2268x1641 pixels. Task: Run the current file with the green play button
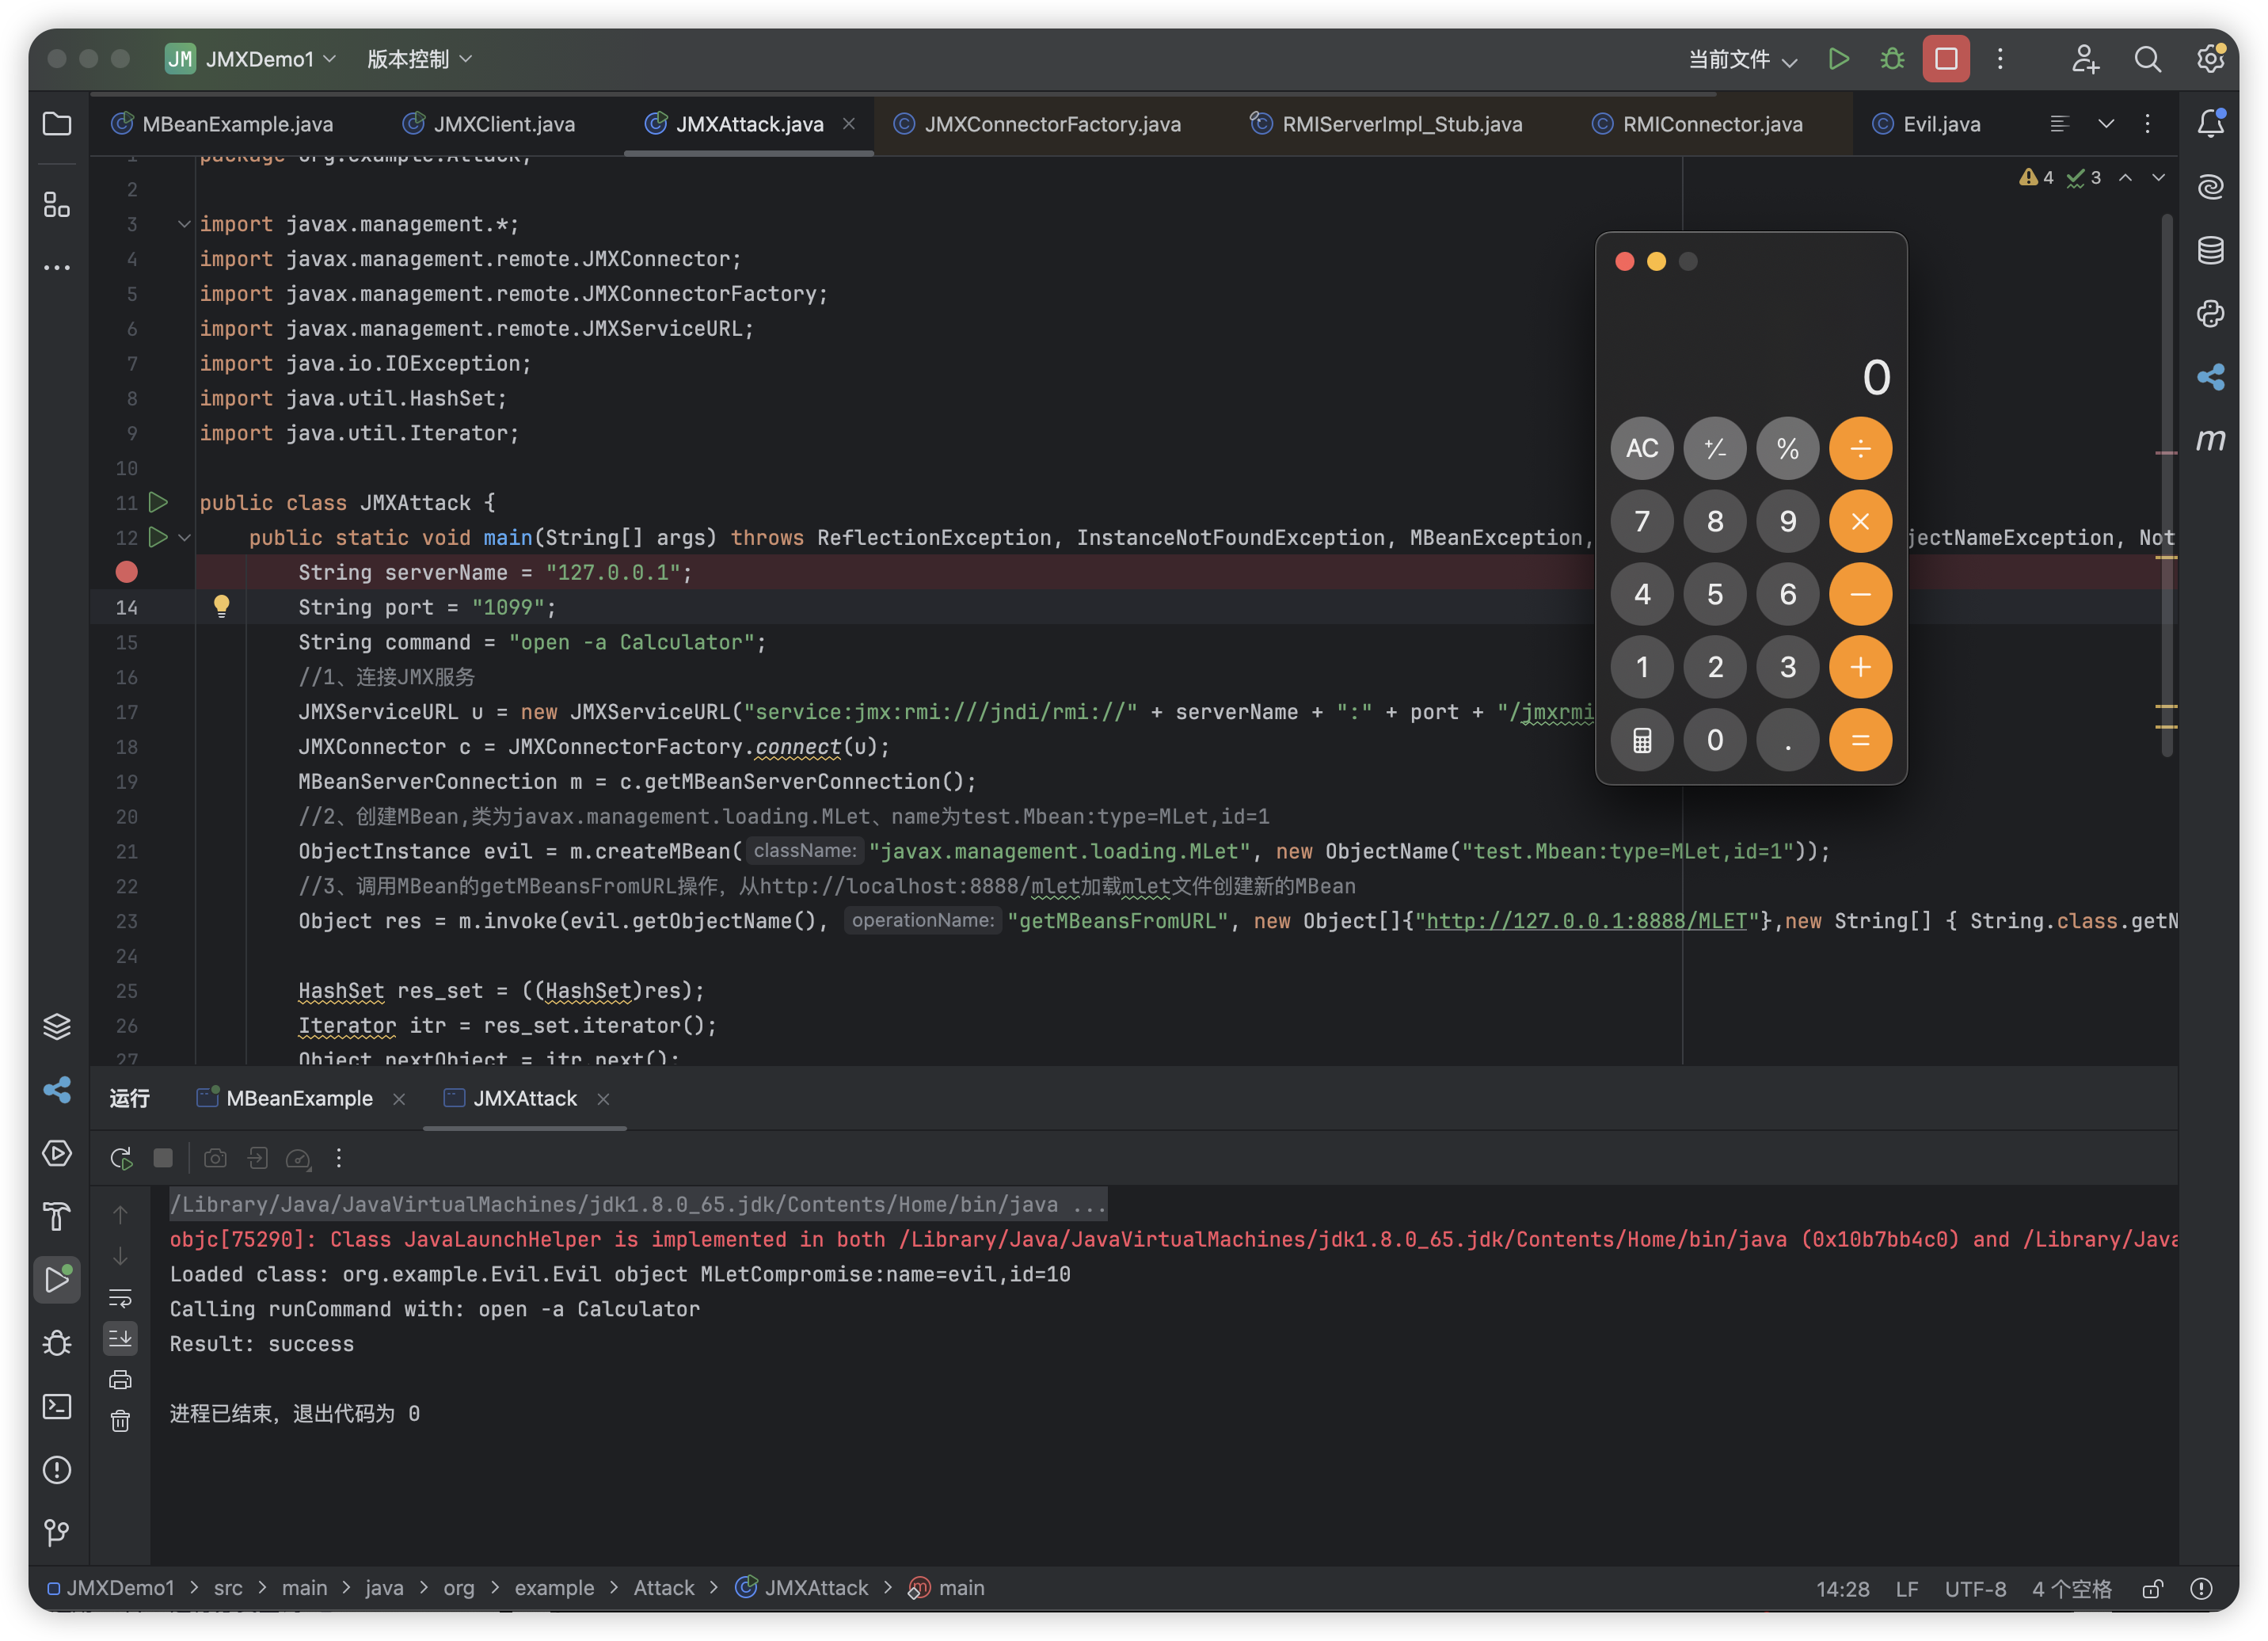[x=1838, y=59]
